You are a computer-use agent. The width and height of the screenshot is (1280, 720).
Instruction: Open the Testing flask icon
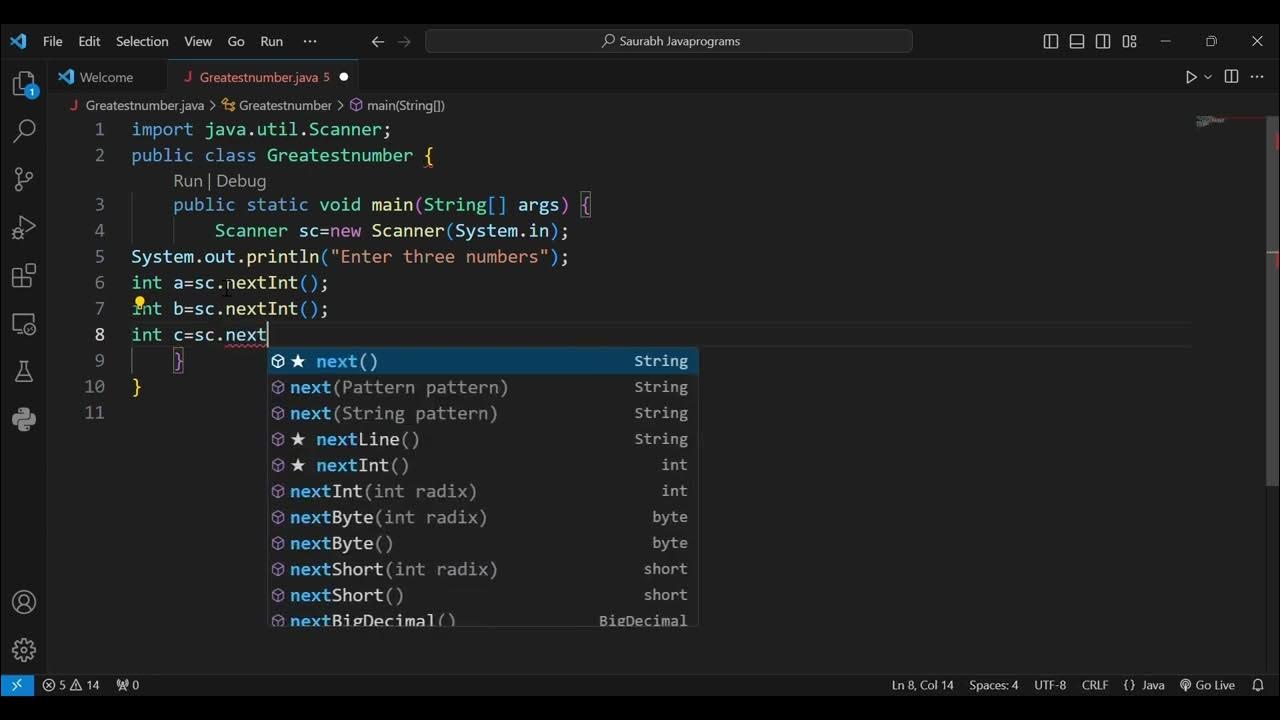click(24, 373)
